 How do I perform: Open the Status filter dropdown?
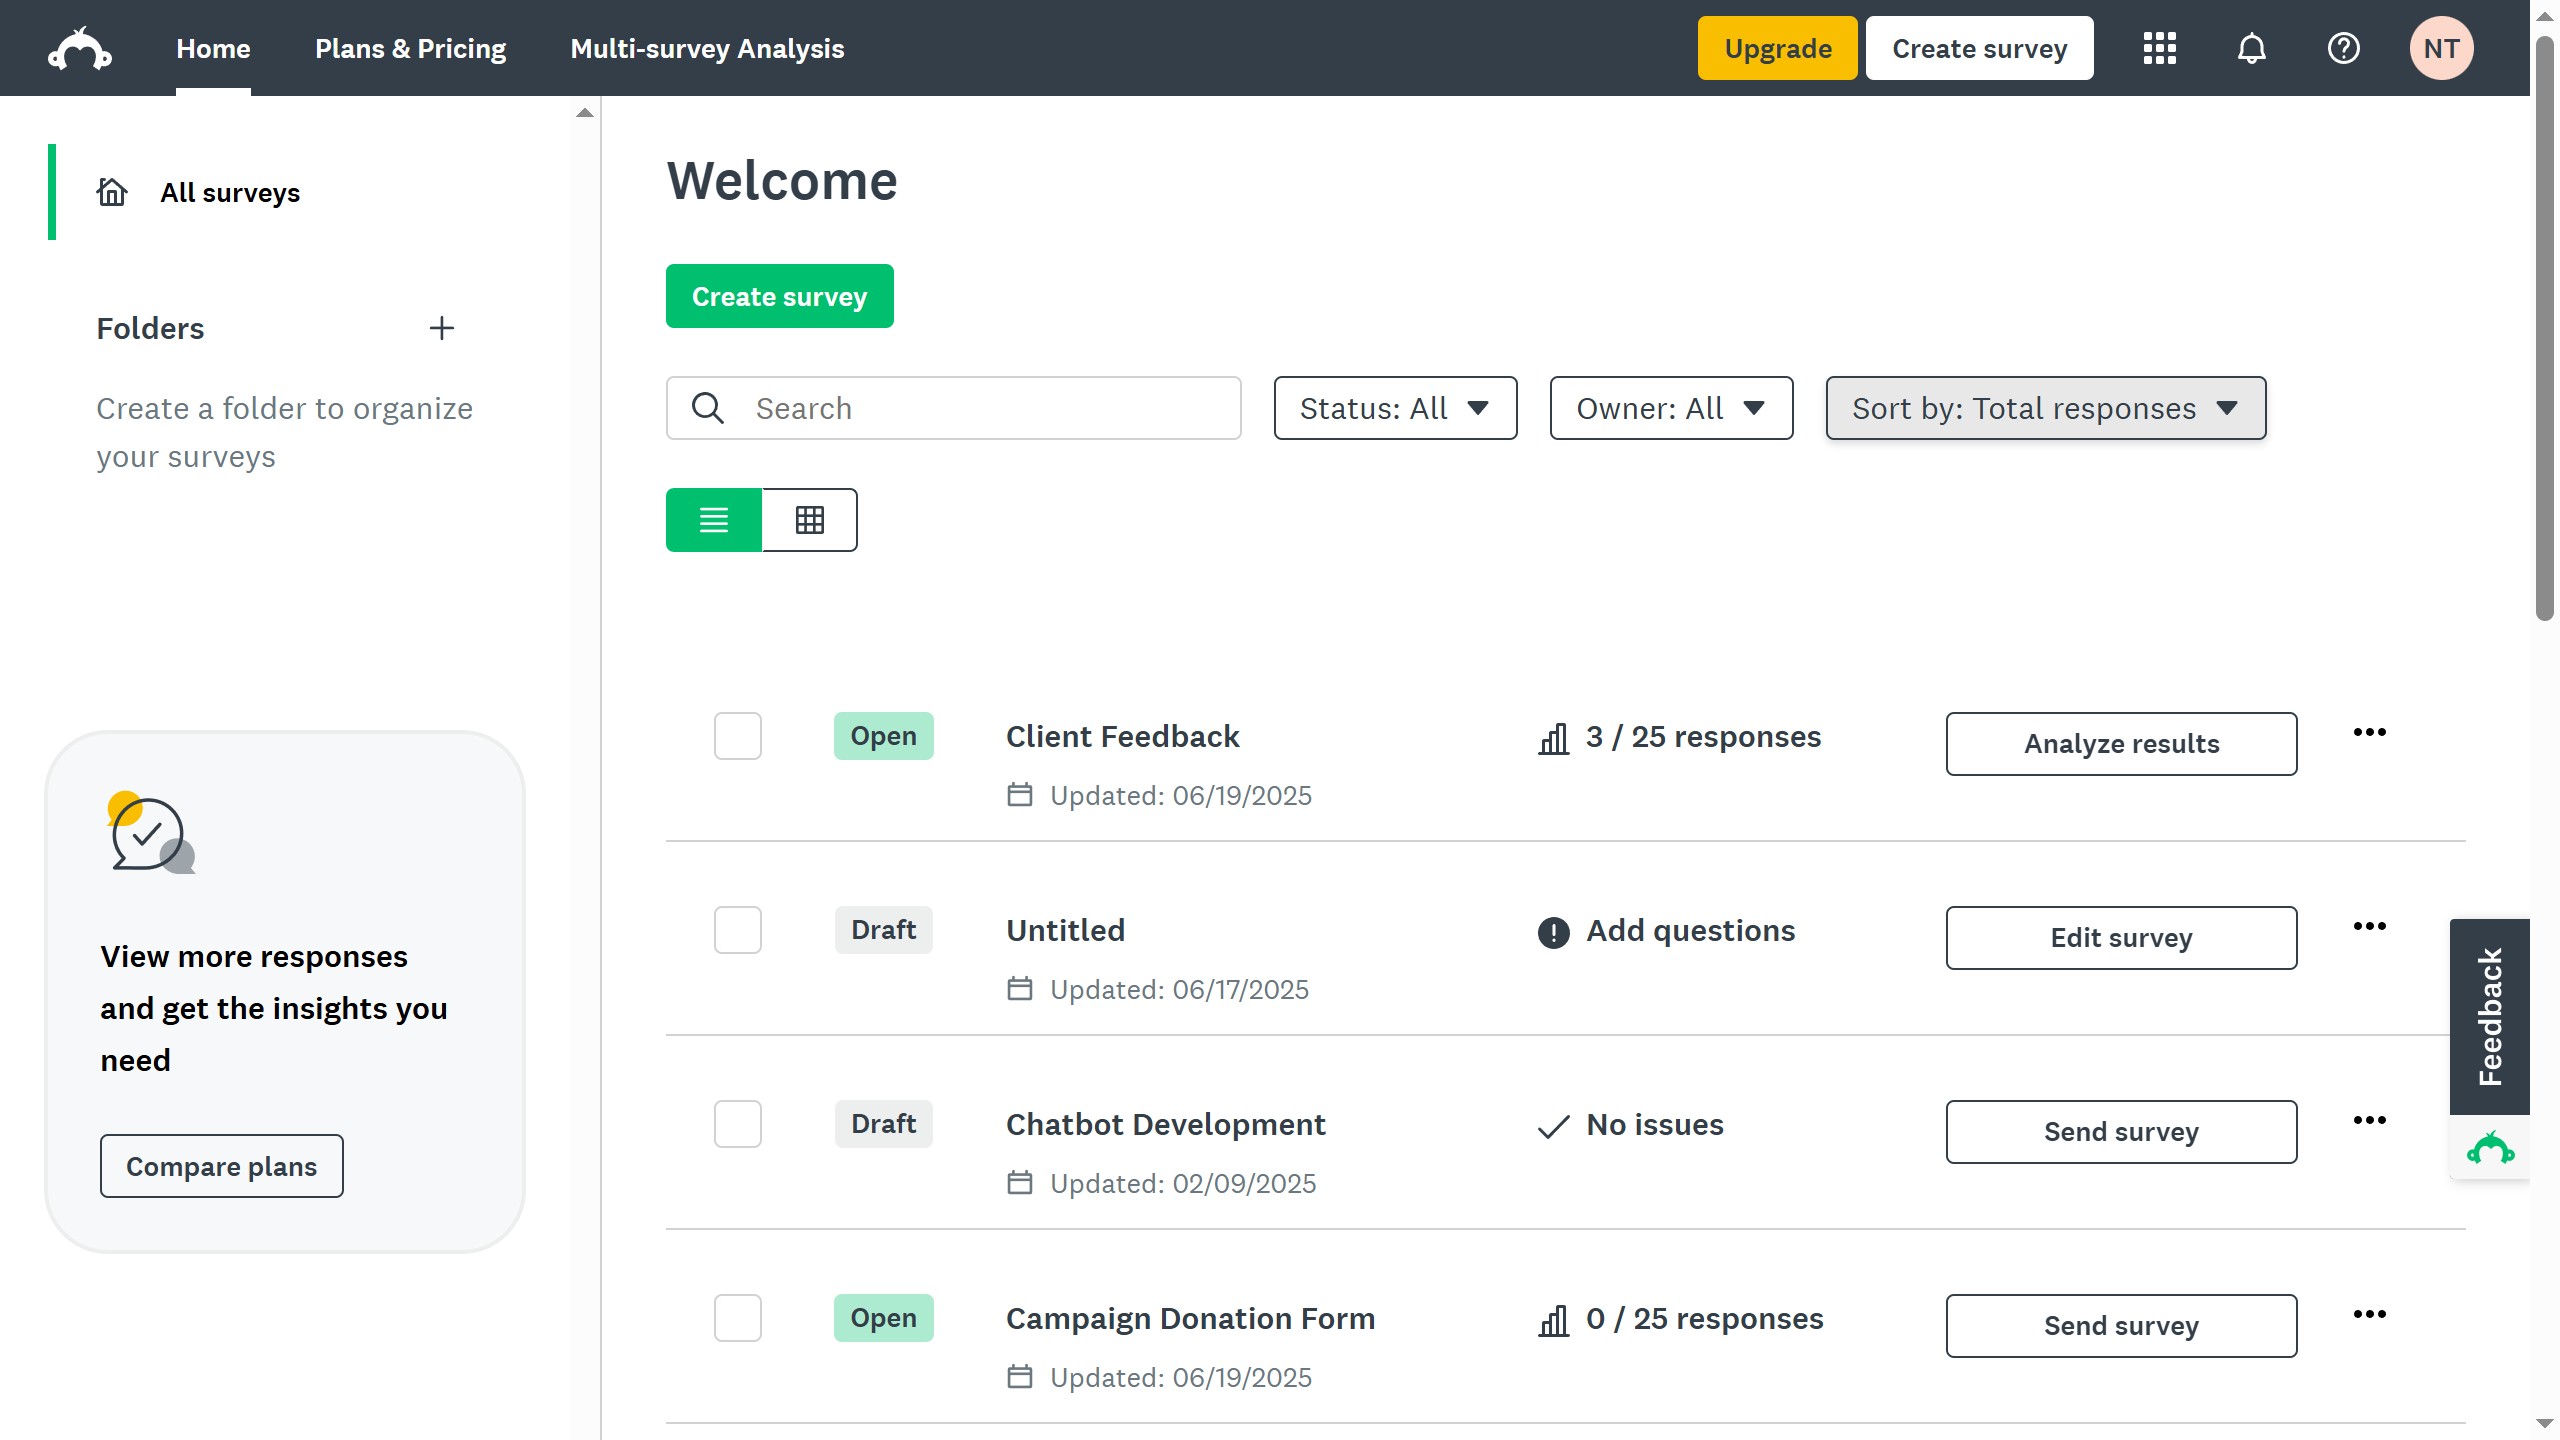[1394, 408]
